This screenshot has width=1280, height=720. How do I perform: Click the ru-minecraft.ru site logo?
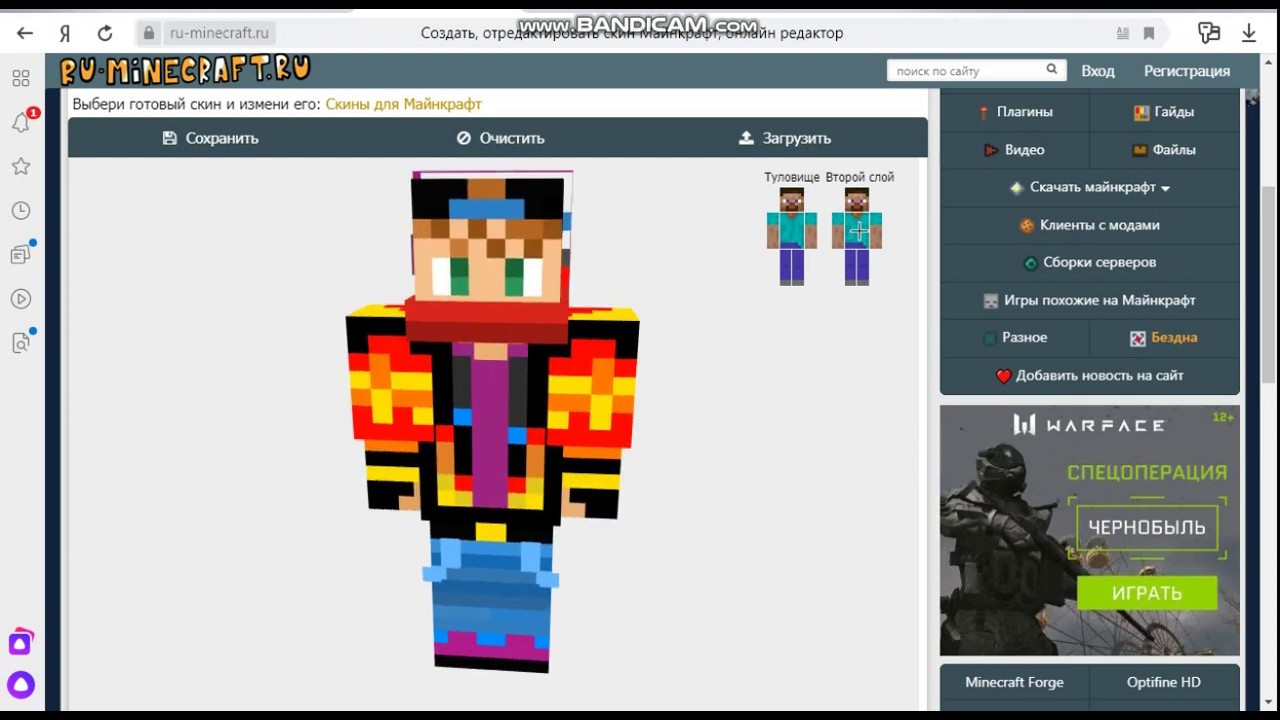coord(185,70)
